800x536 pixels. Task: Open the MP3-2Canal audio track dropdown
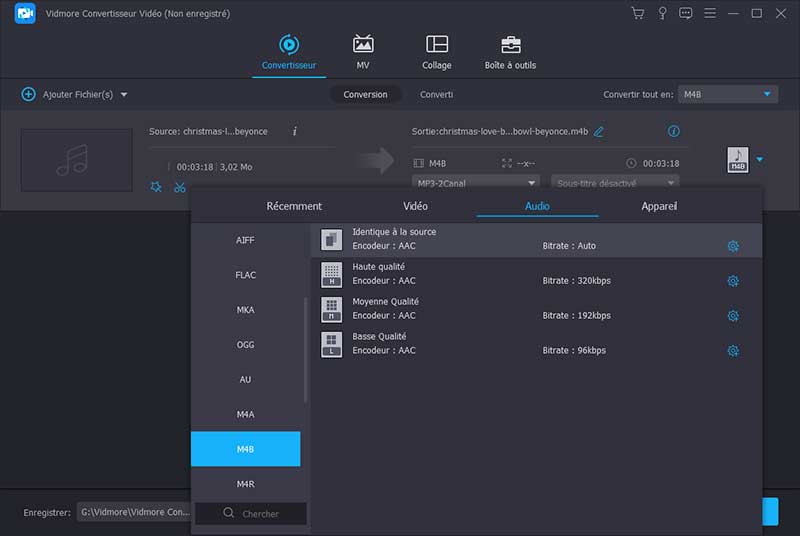tap(476, 183)
